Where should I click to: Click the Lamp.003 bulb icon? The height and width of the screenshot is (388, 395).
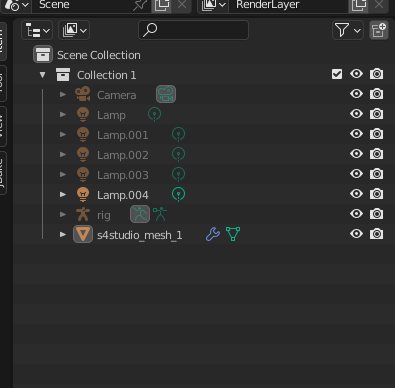tap(83, 175)
